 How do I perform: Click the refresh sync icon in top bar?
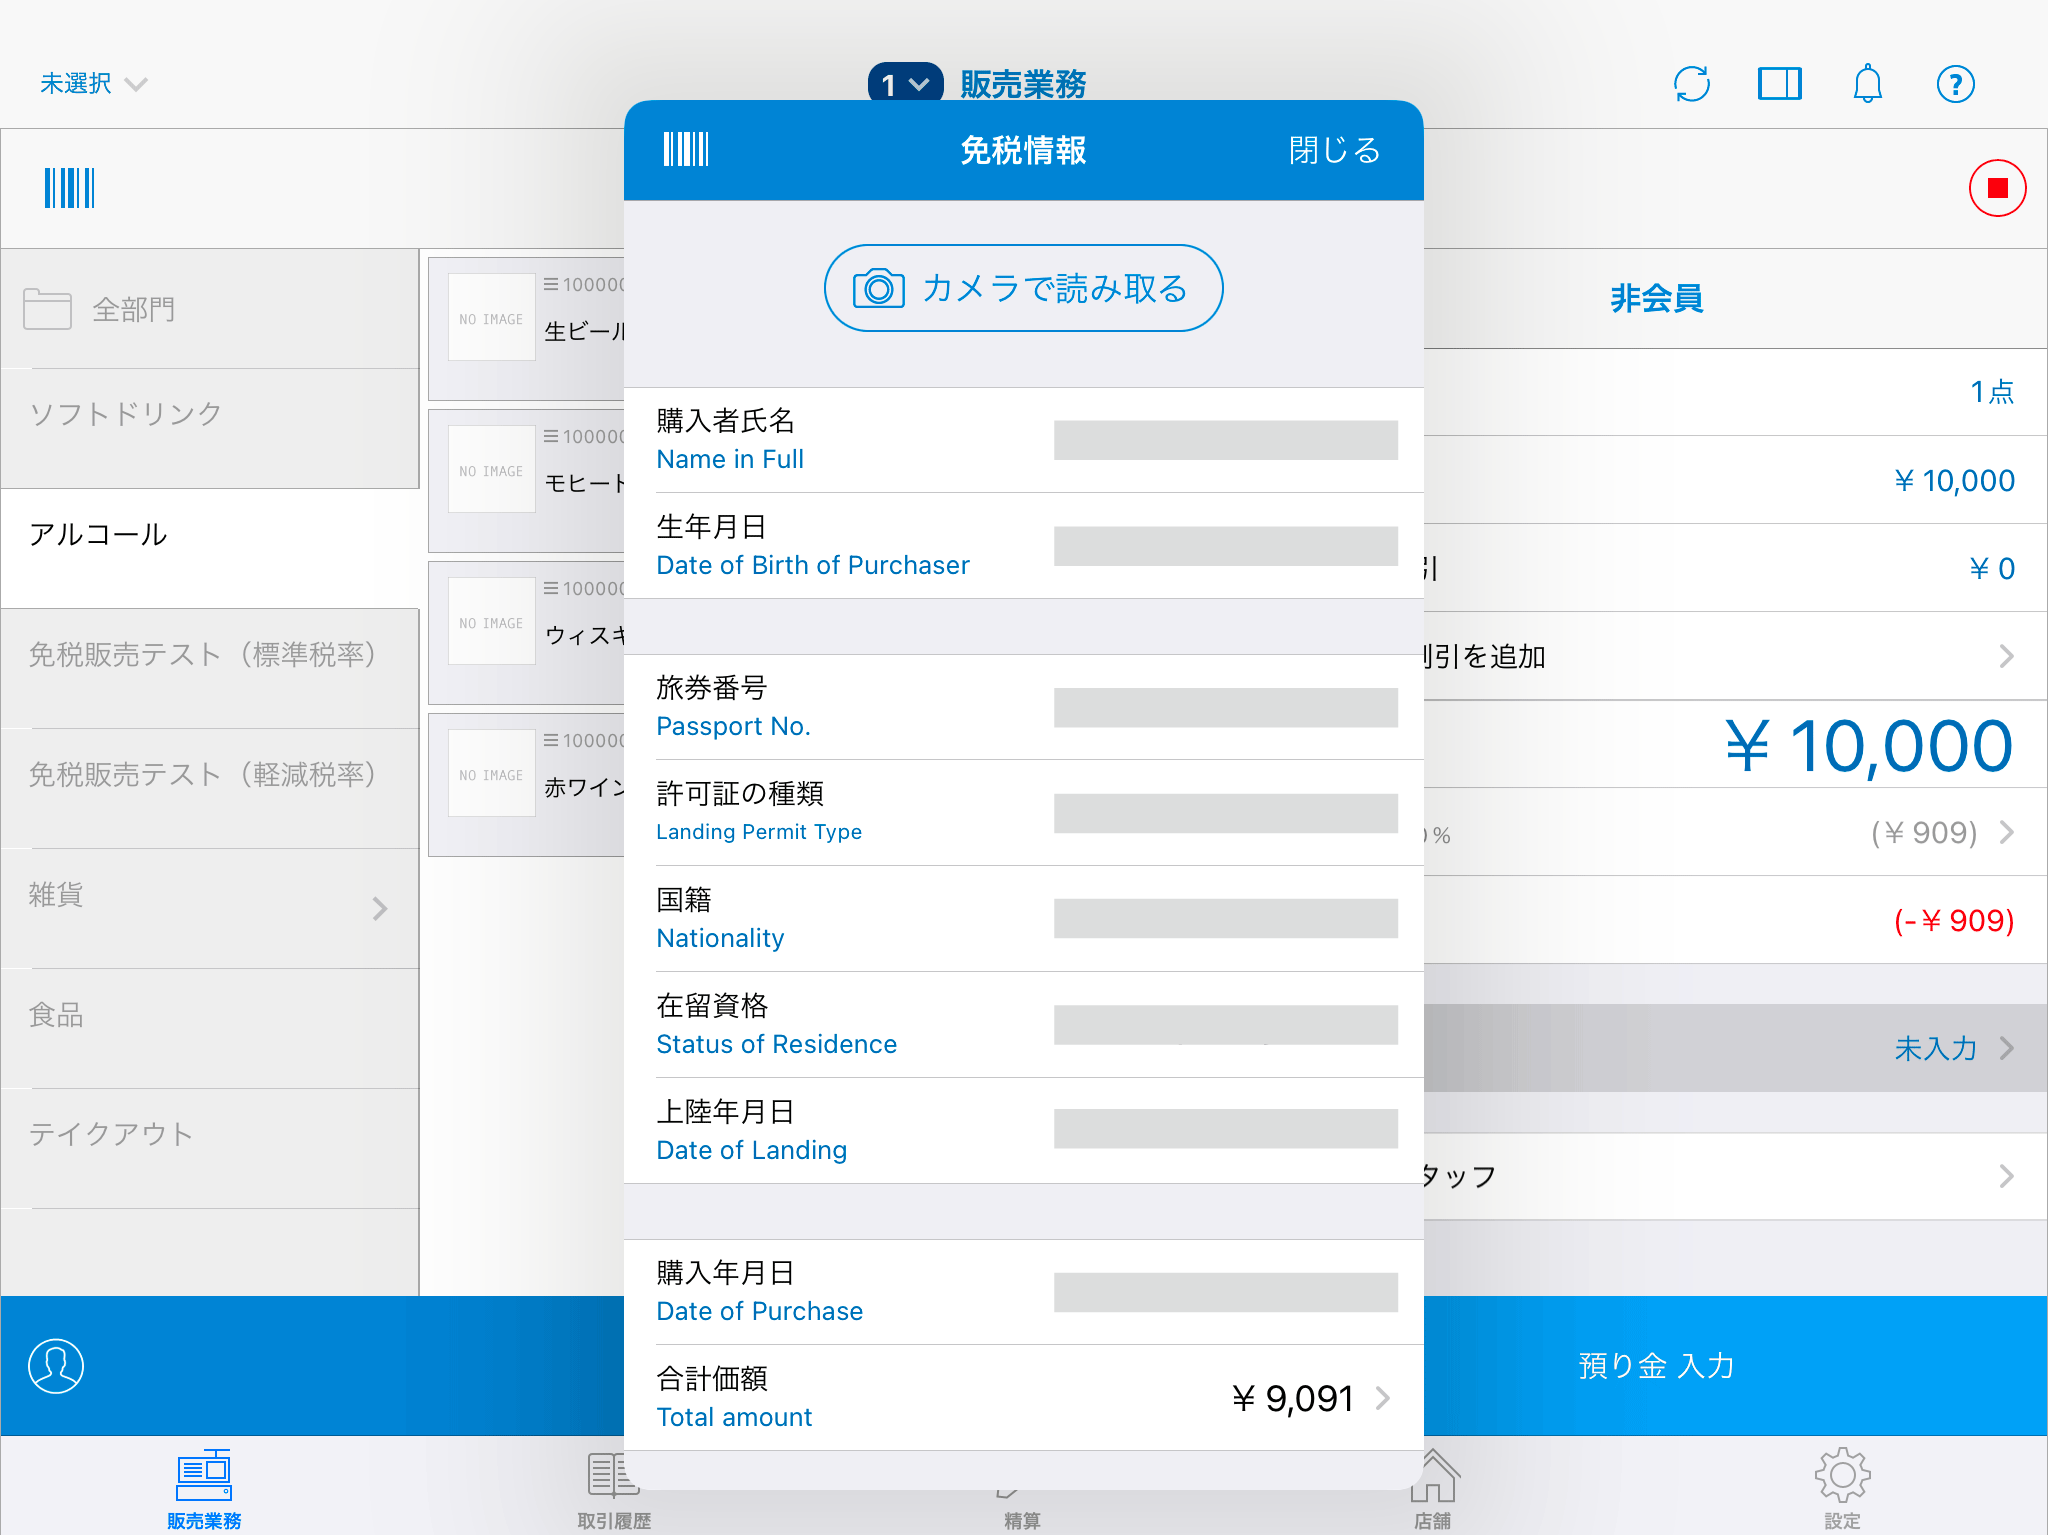(1692, 84)
